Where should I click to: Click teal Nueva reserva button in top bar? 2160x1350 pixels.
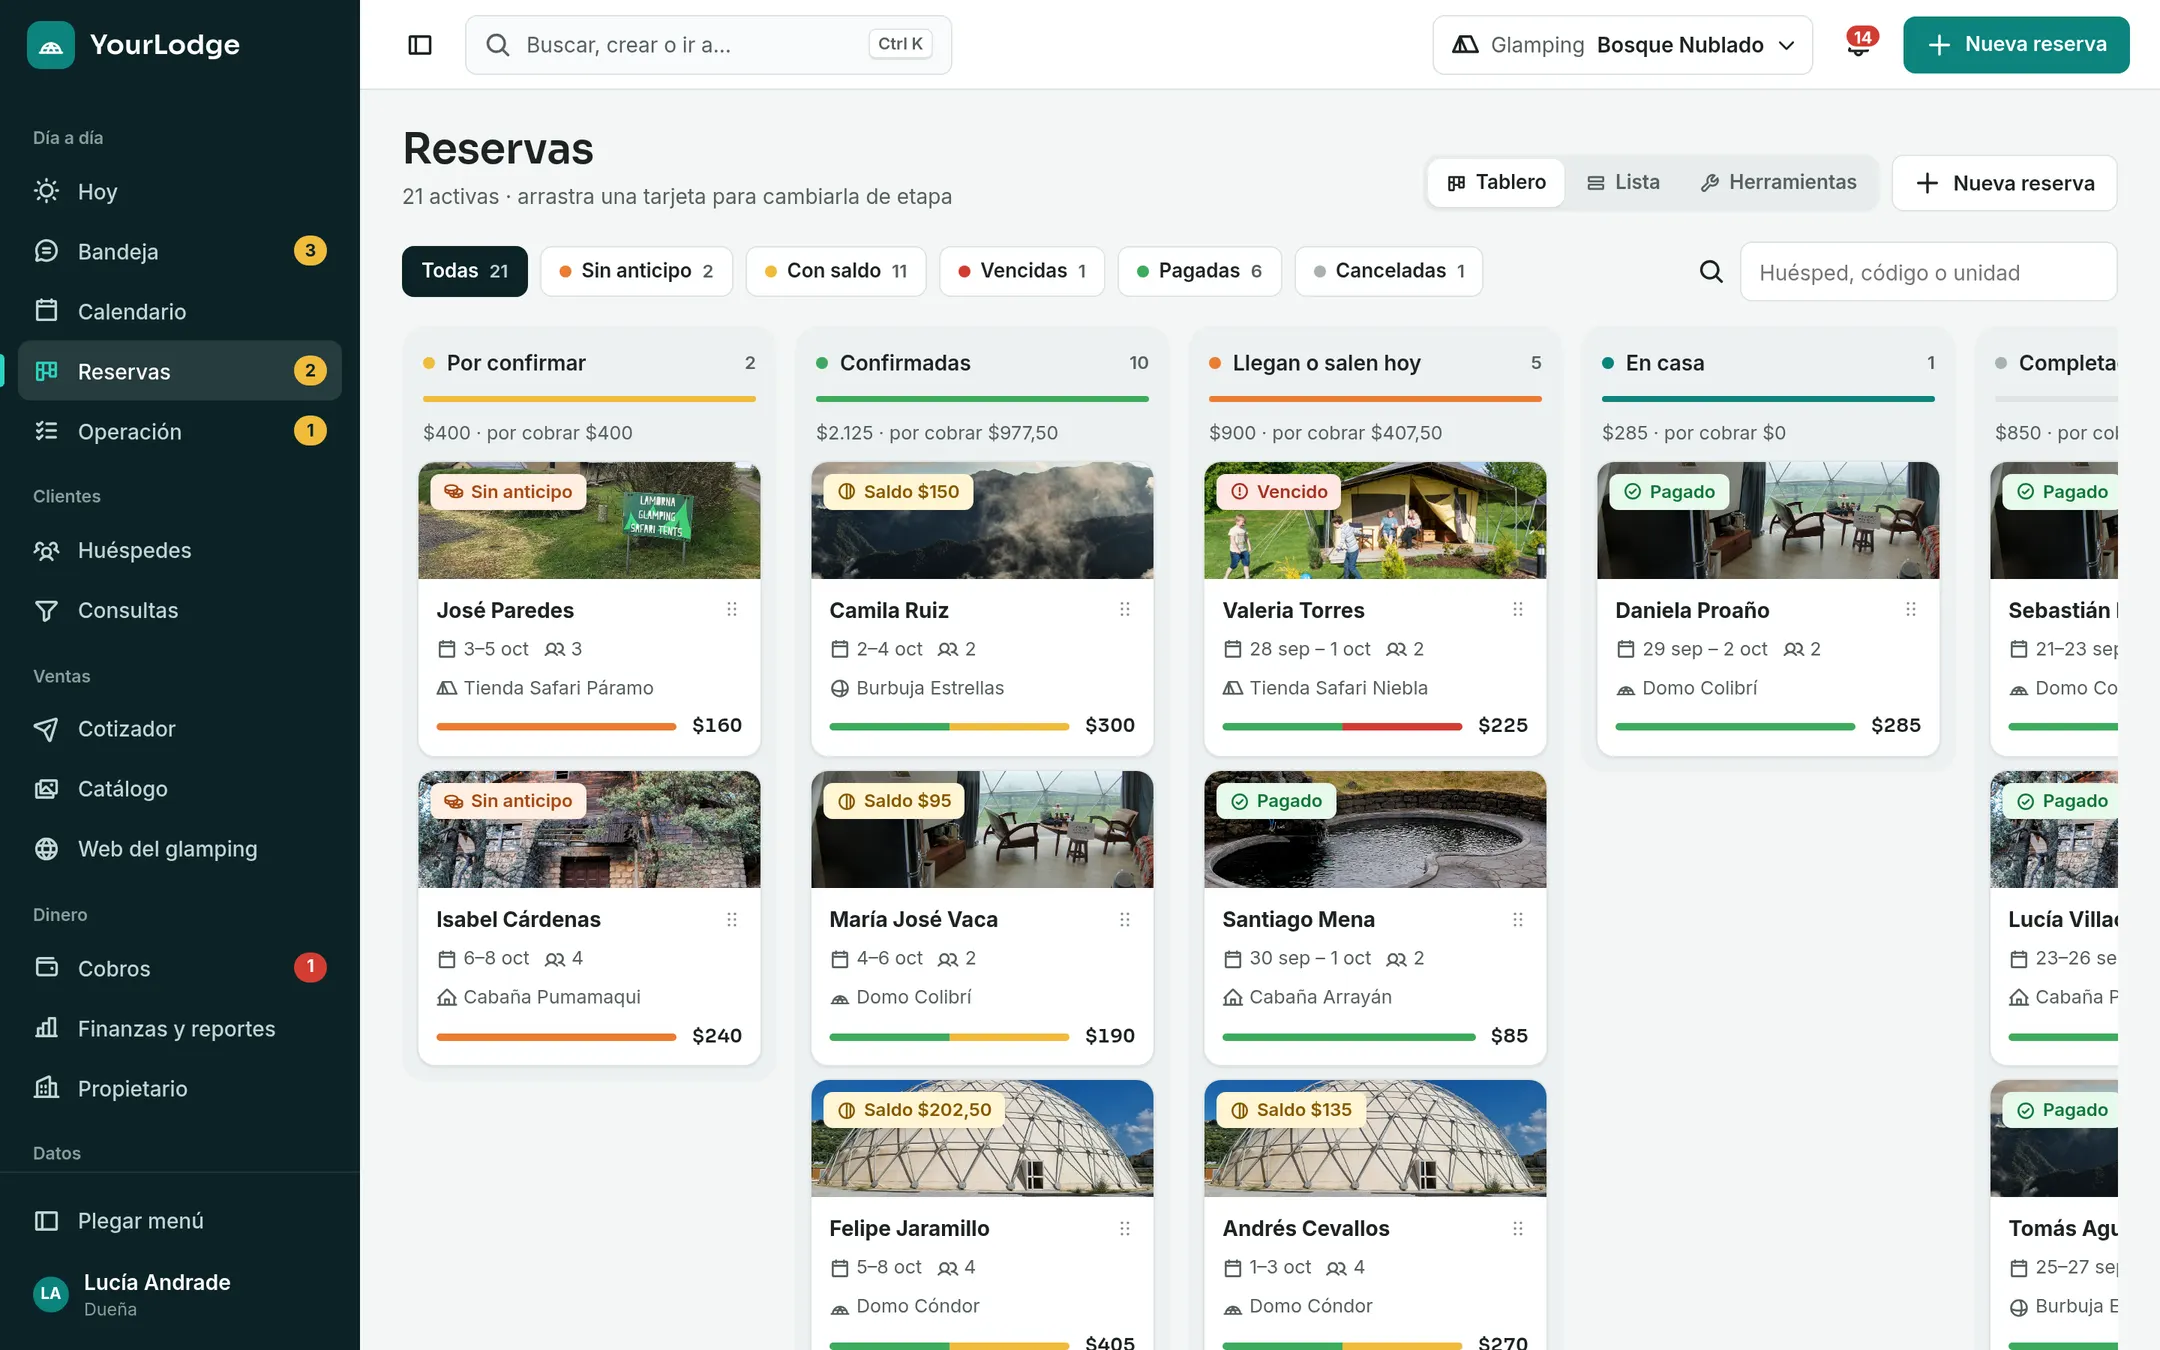(x=2016, y=45)
